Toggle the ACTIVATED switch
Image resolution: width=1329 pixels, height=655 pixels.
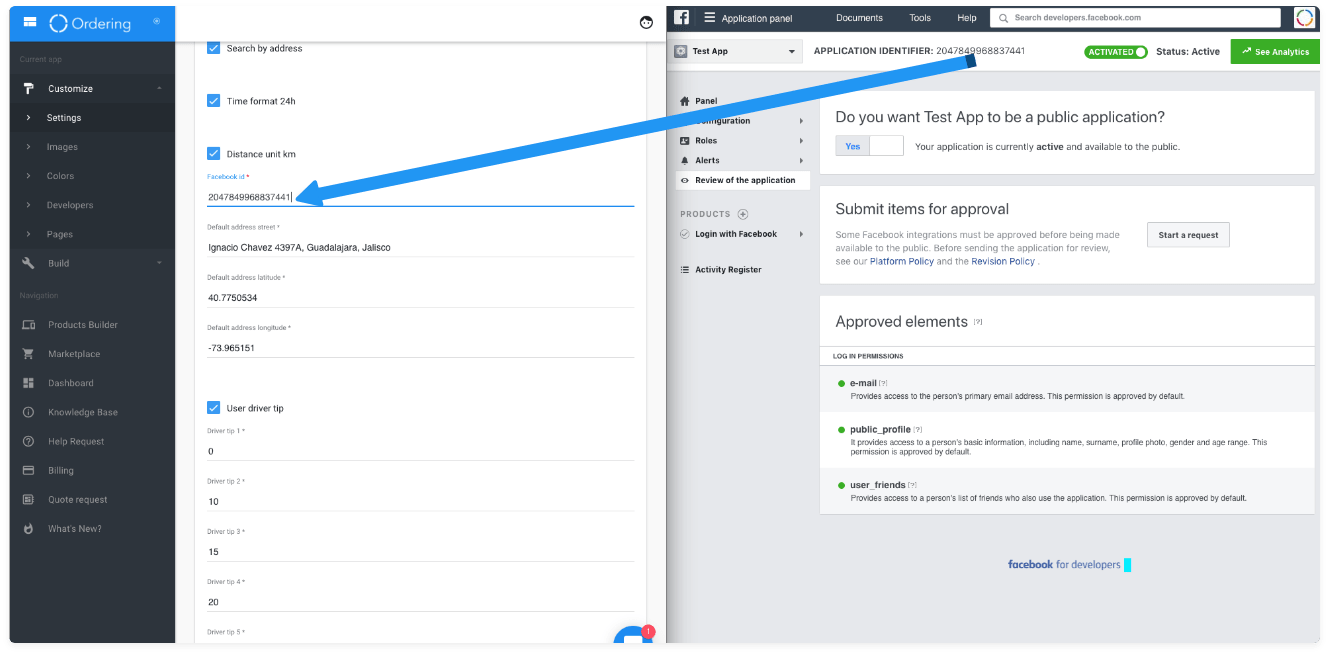[x=1116, y=52]
